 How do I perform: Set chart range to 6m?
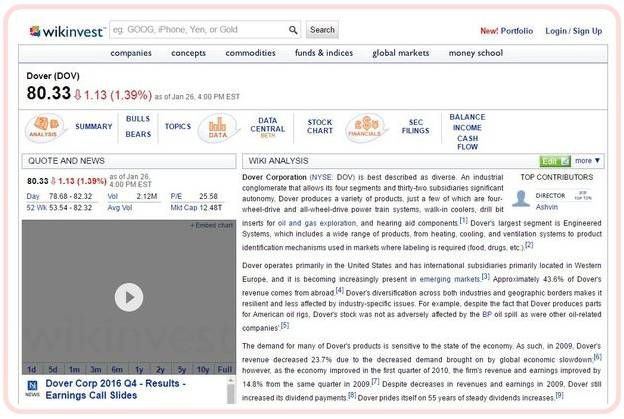(x=117, y=370)
